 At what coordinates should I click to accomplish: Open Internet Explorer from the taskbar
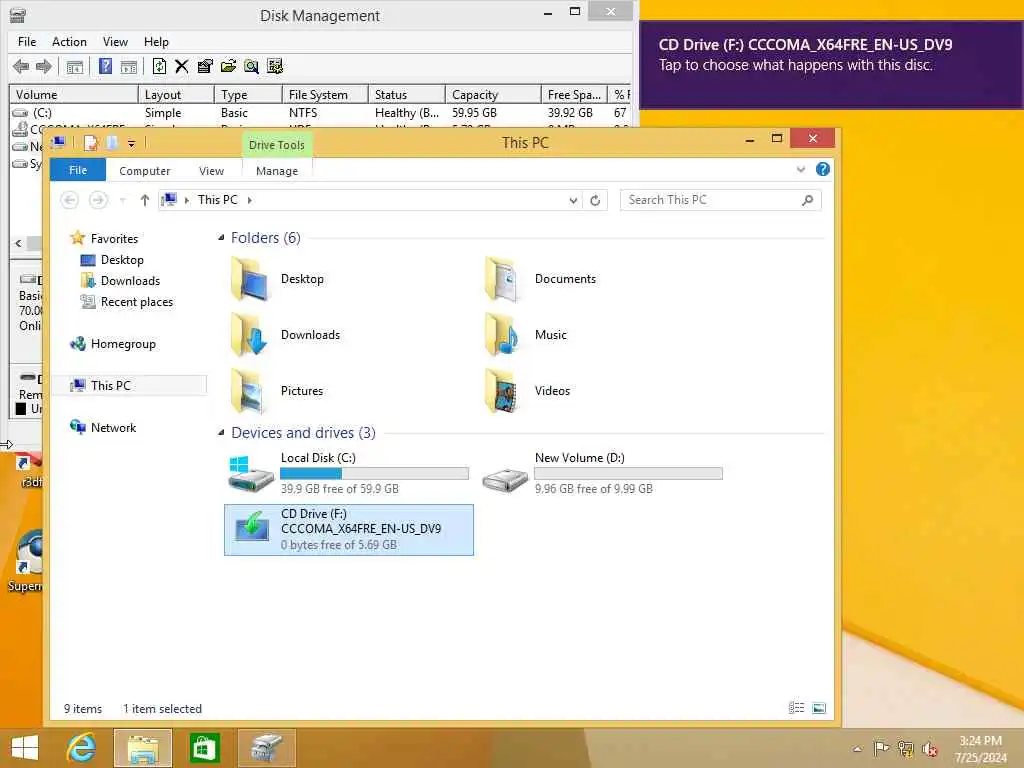81,748
